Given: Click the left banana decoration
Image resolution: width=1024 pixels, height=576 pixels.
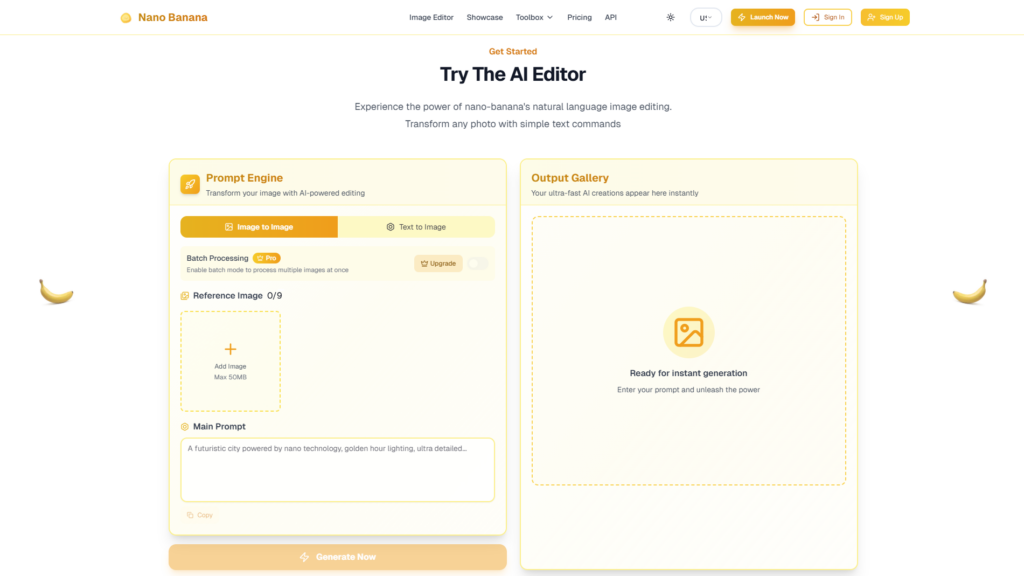Looking at the screenshot, I should point(56,291).
